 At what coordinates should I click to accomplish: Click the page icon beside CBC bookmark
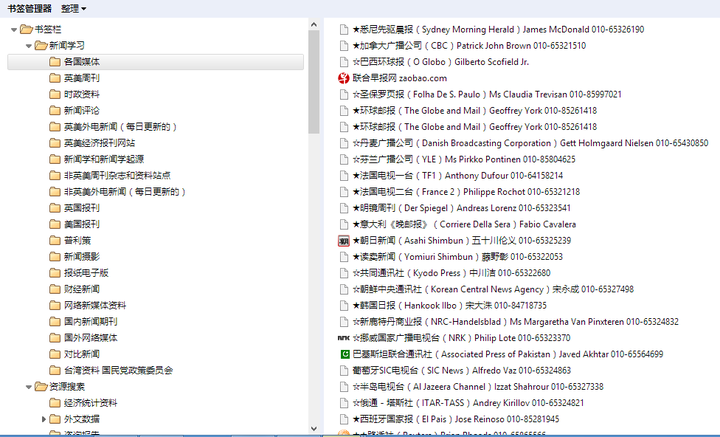(343, 45)
